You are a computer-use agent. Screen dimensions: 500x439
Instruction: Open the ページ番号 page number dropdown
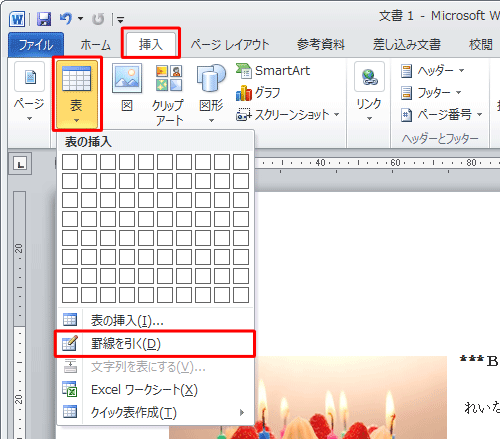442,115
